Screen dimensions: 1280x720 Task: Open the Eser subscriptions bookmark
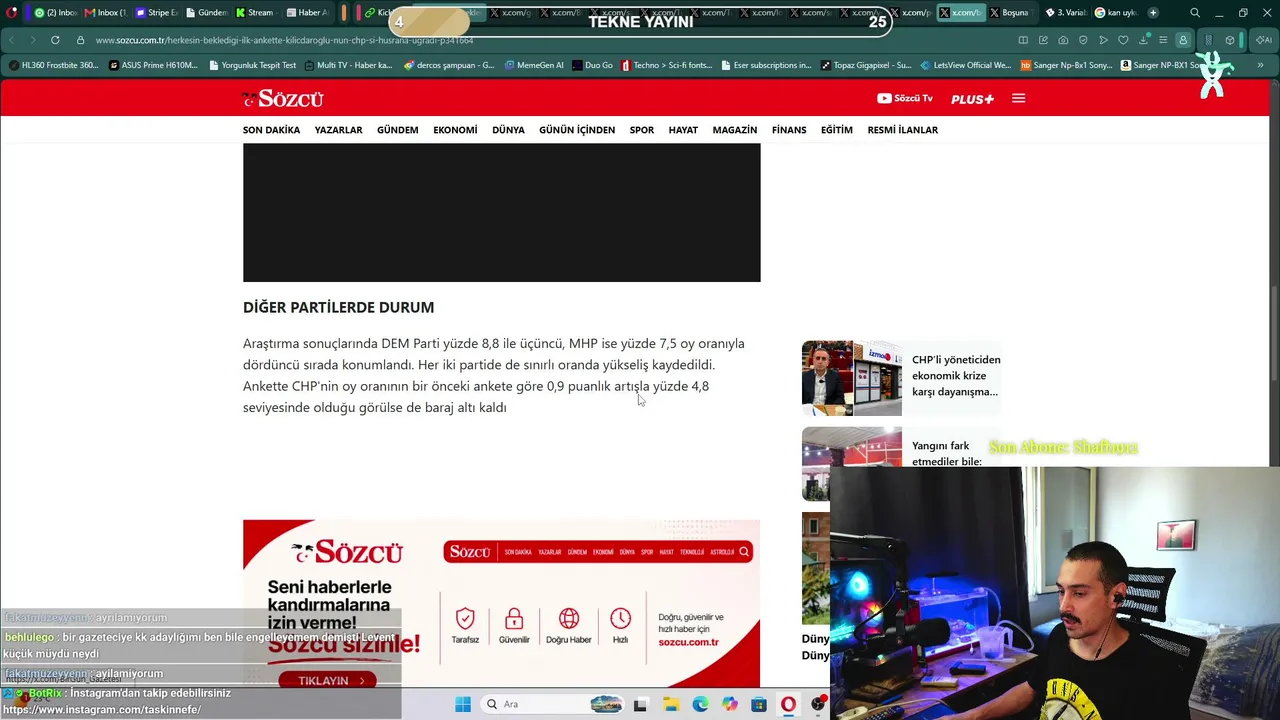[766, 65]
